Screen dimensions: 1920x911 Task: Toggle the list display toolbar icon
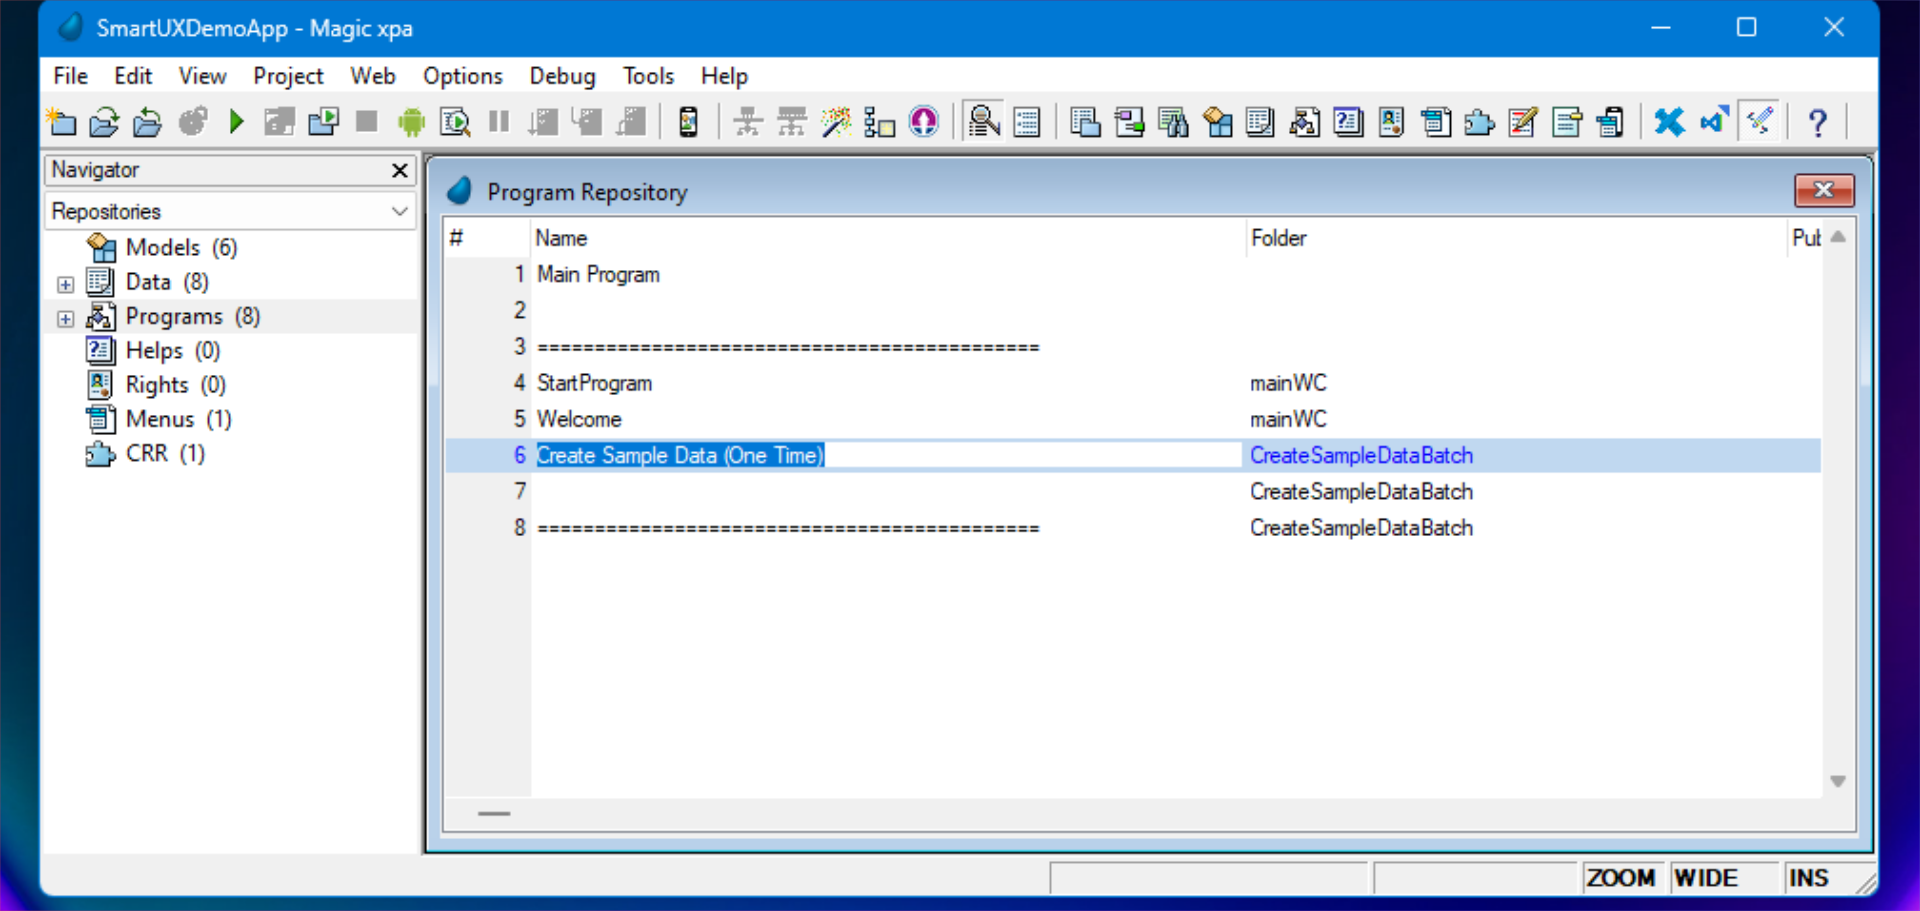1026,121
